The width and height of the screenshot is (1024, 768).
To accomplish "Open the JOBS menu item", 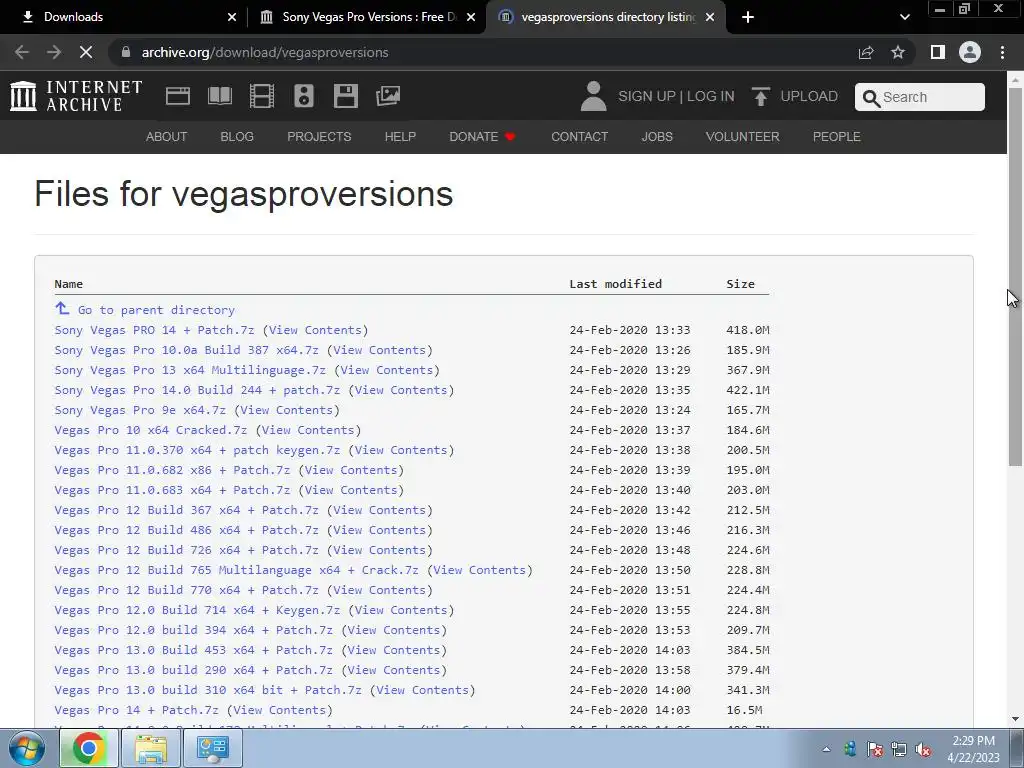I will [657, 136].
